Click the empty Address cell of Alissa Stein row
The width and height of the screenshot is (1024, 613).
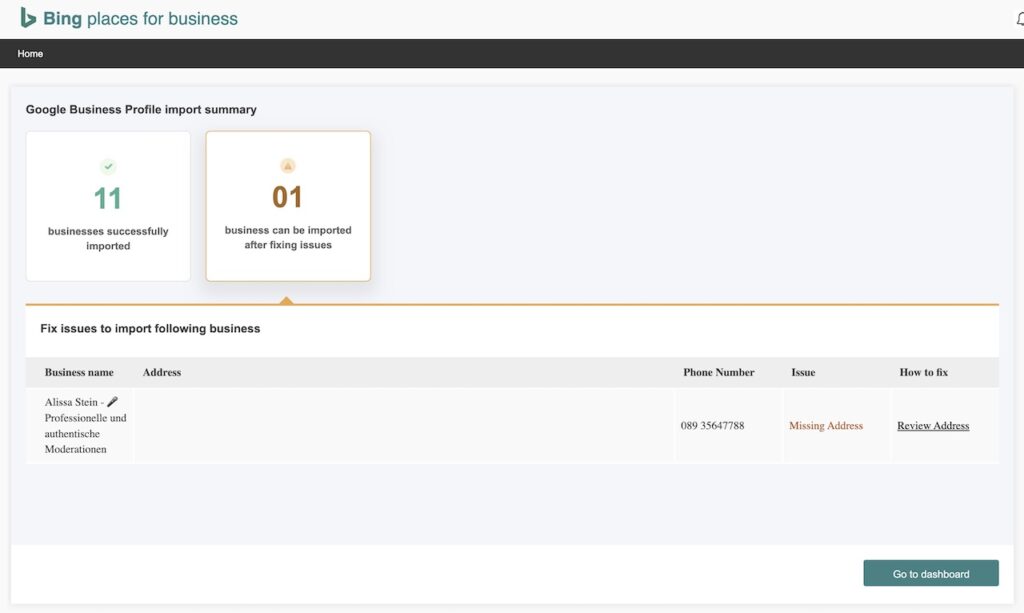click(404, 426)
